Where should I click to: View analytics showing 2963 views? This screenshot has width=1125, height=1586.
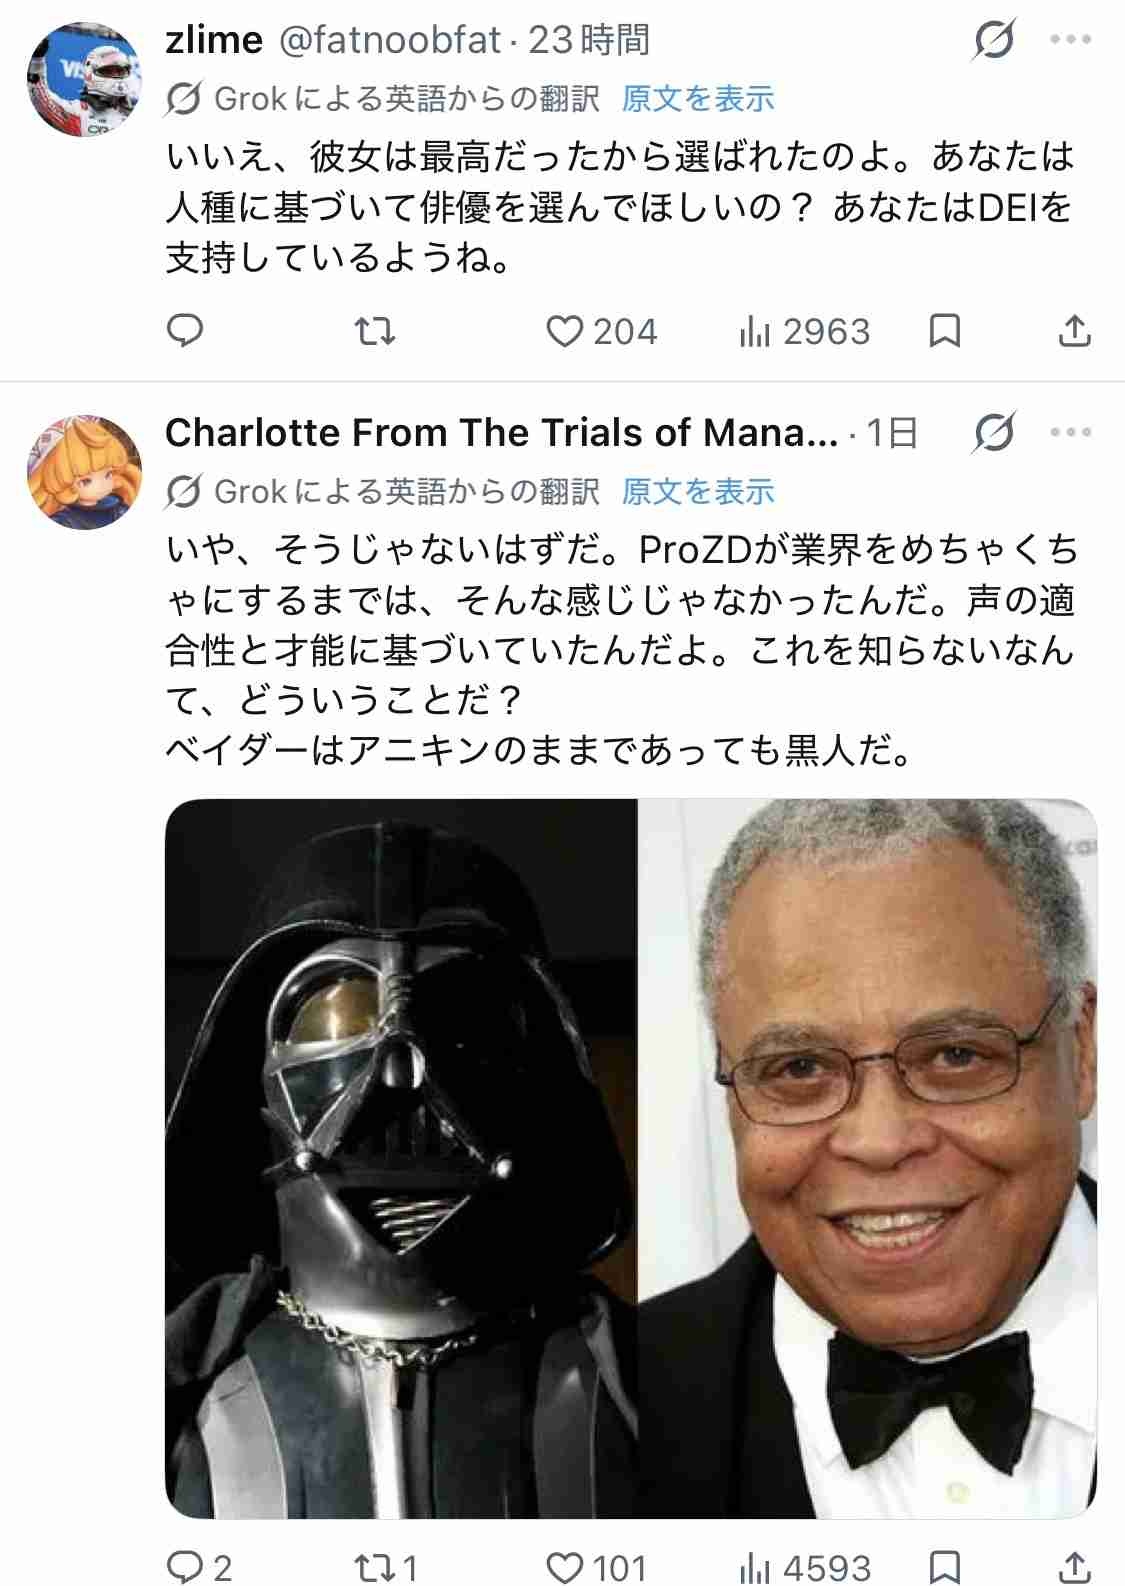(805, 331)
